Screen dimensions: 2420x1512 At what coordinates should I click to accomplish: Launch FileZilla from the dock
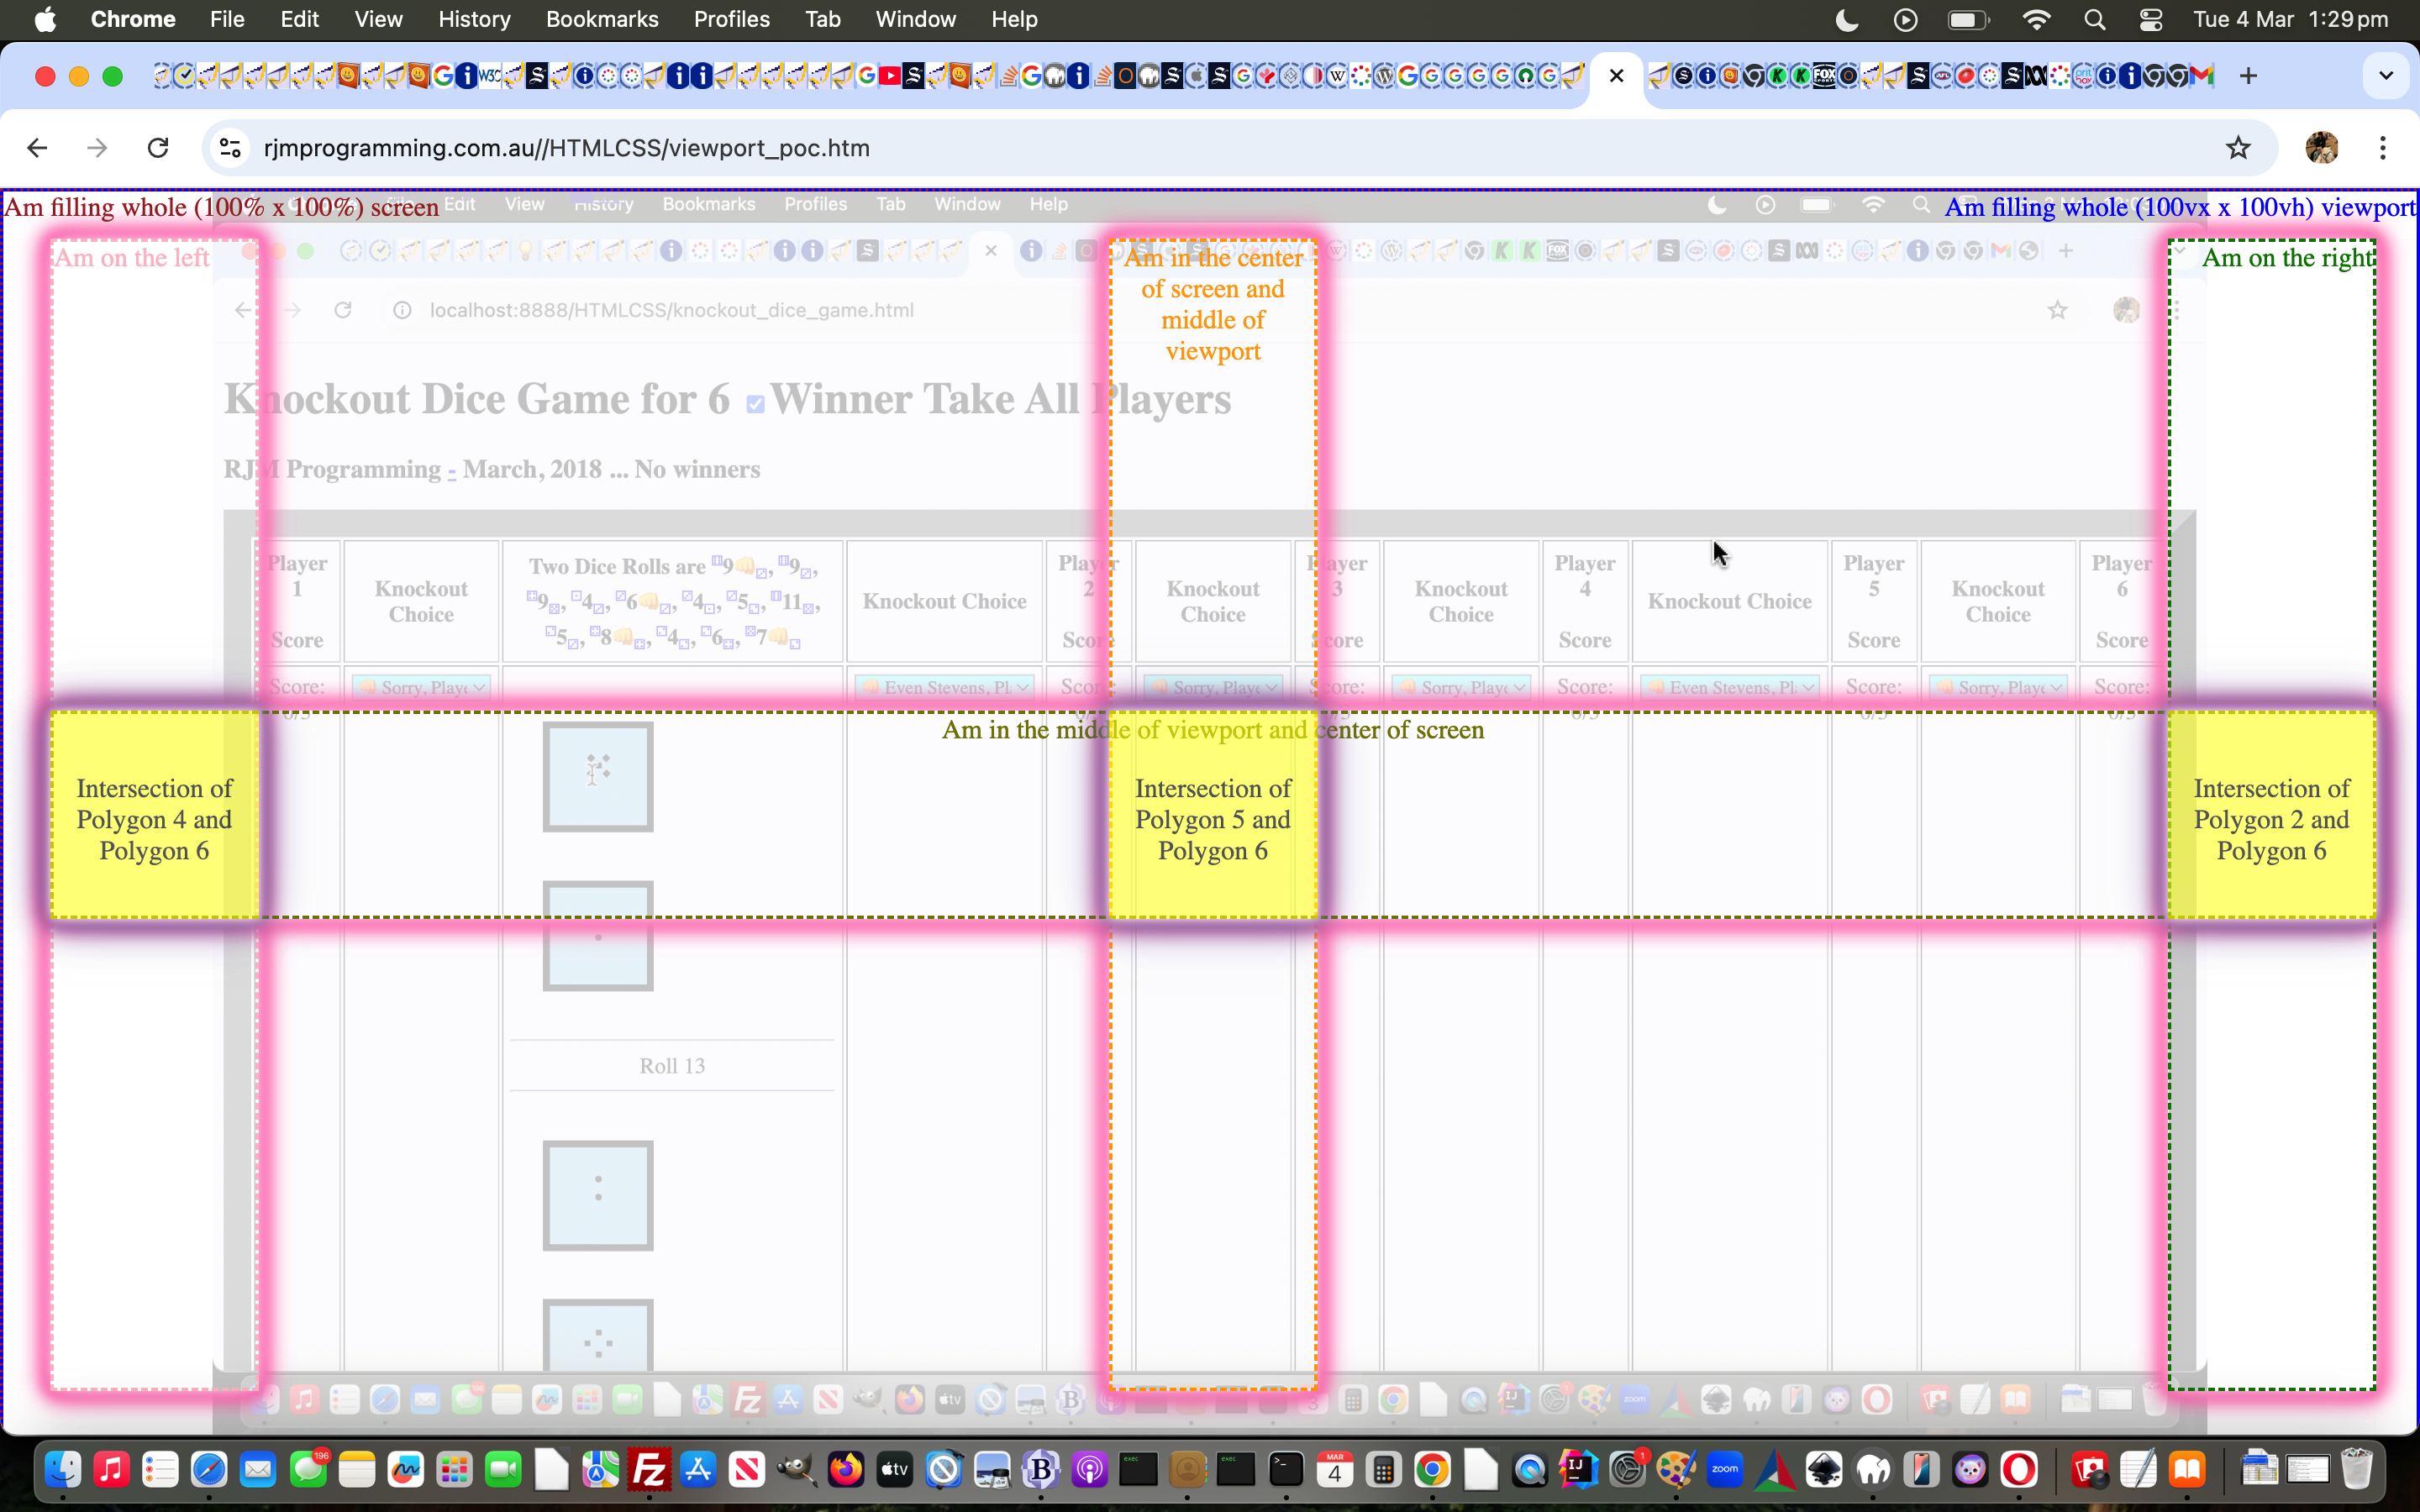coord(649,1470)
